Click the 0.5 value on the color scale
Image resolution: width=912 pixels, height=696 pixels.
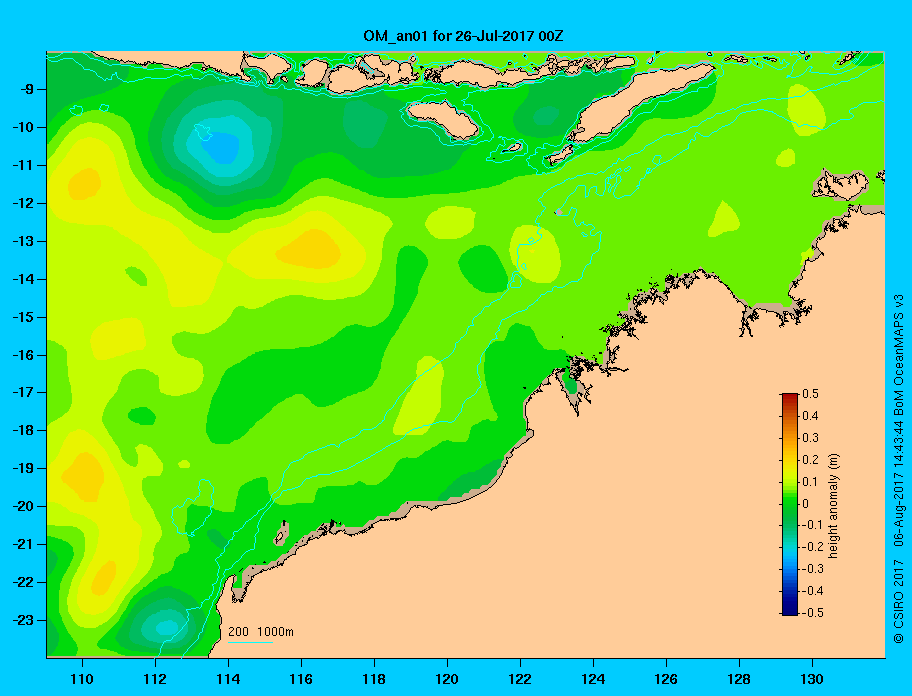tap(811, 394)
